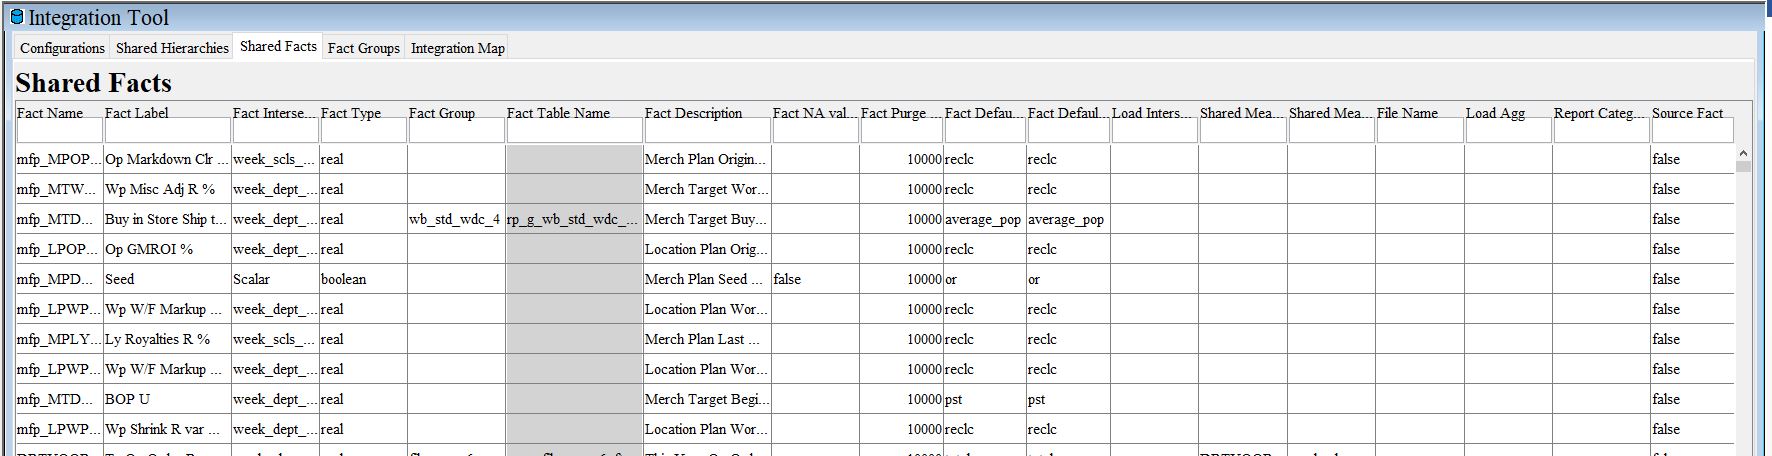
Task: Open the Shared Hierarchies tab
Action: pos(172,48)
